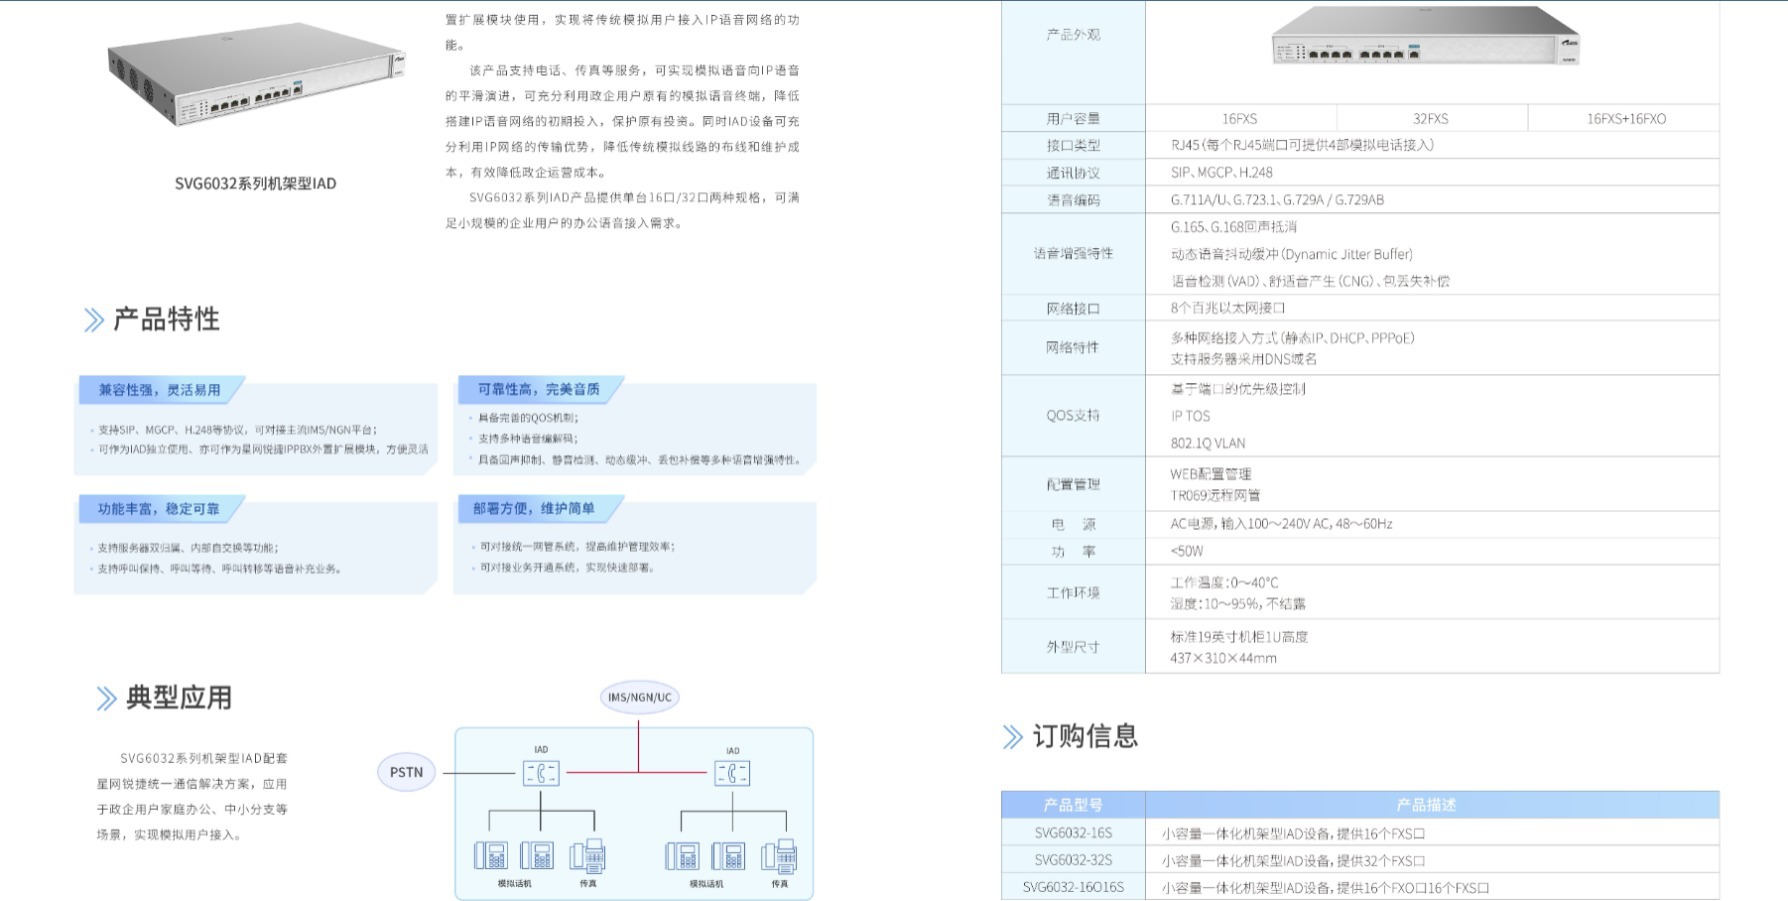
Task: Select the 可靠性高，完美音质 feature title
Action: pyautogui.click(x=539, y=389)
